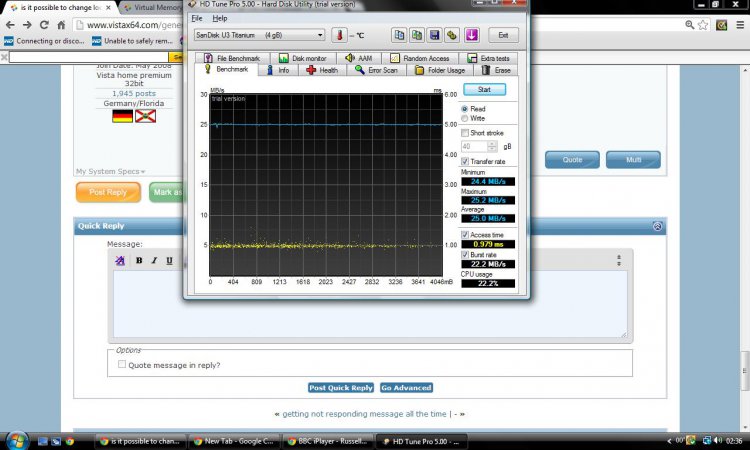The width and height of the screenshot is (750, 450).
Task: Switch to the HD Tune Pro taskbar button
Action: pos(421,441)
